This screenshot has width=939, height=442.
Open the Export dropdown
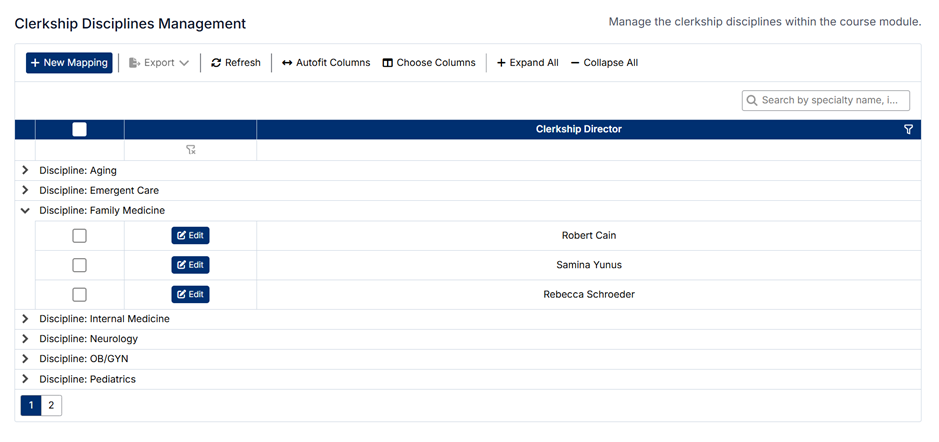coord(159,63)
